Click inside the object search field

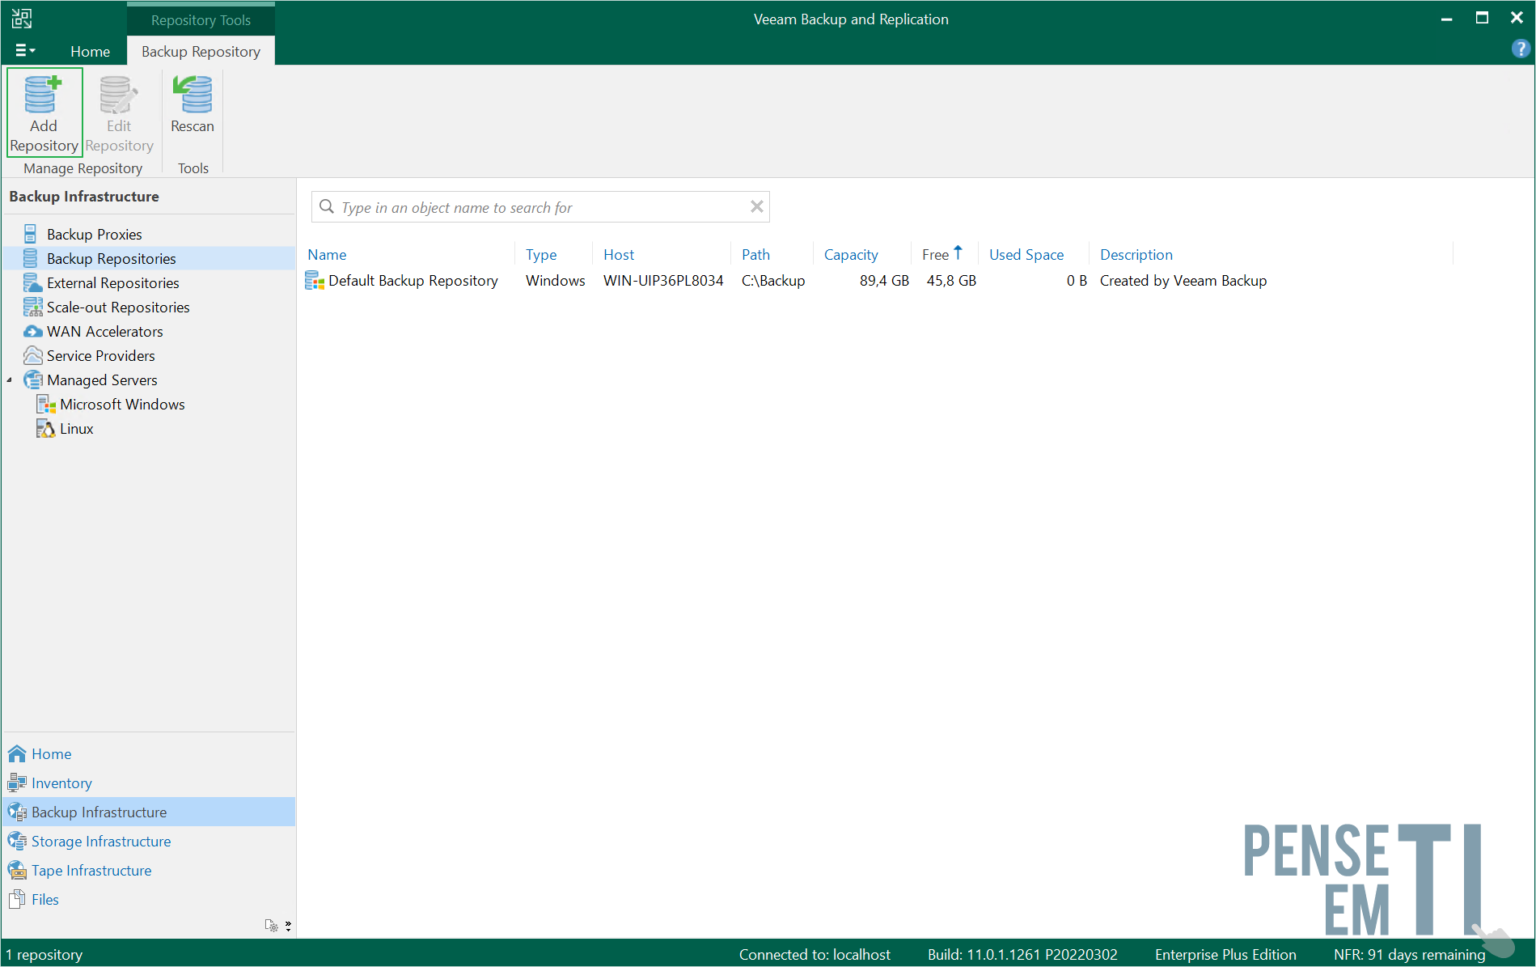(540, 207)
